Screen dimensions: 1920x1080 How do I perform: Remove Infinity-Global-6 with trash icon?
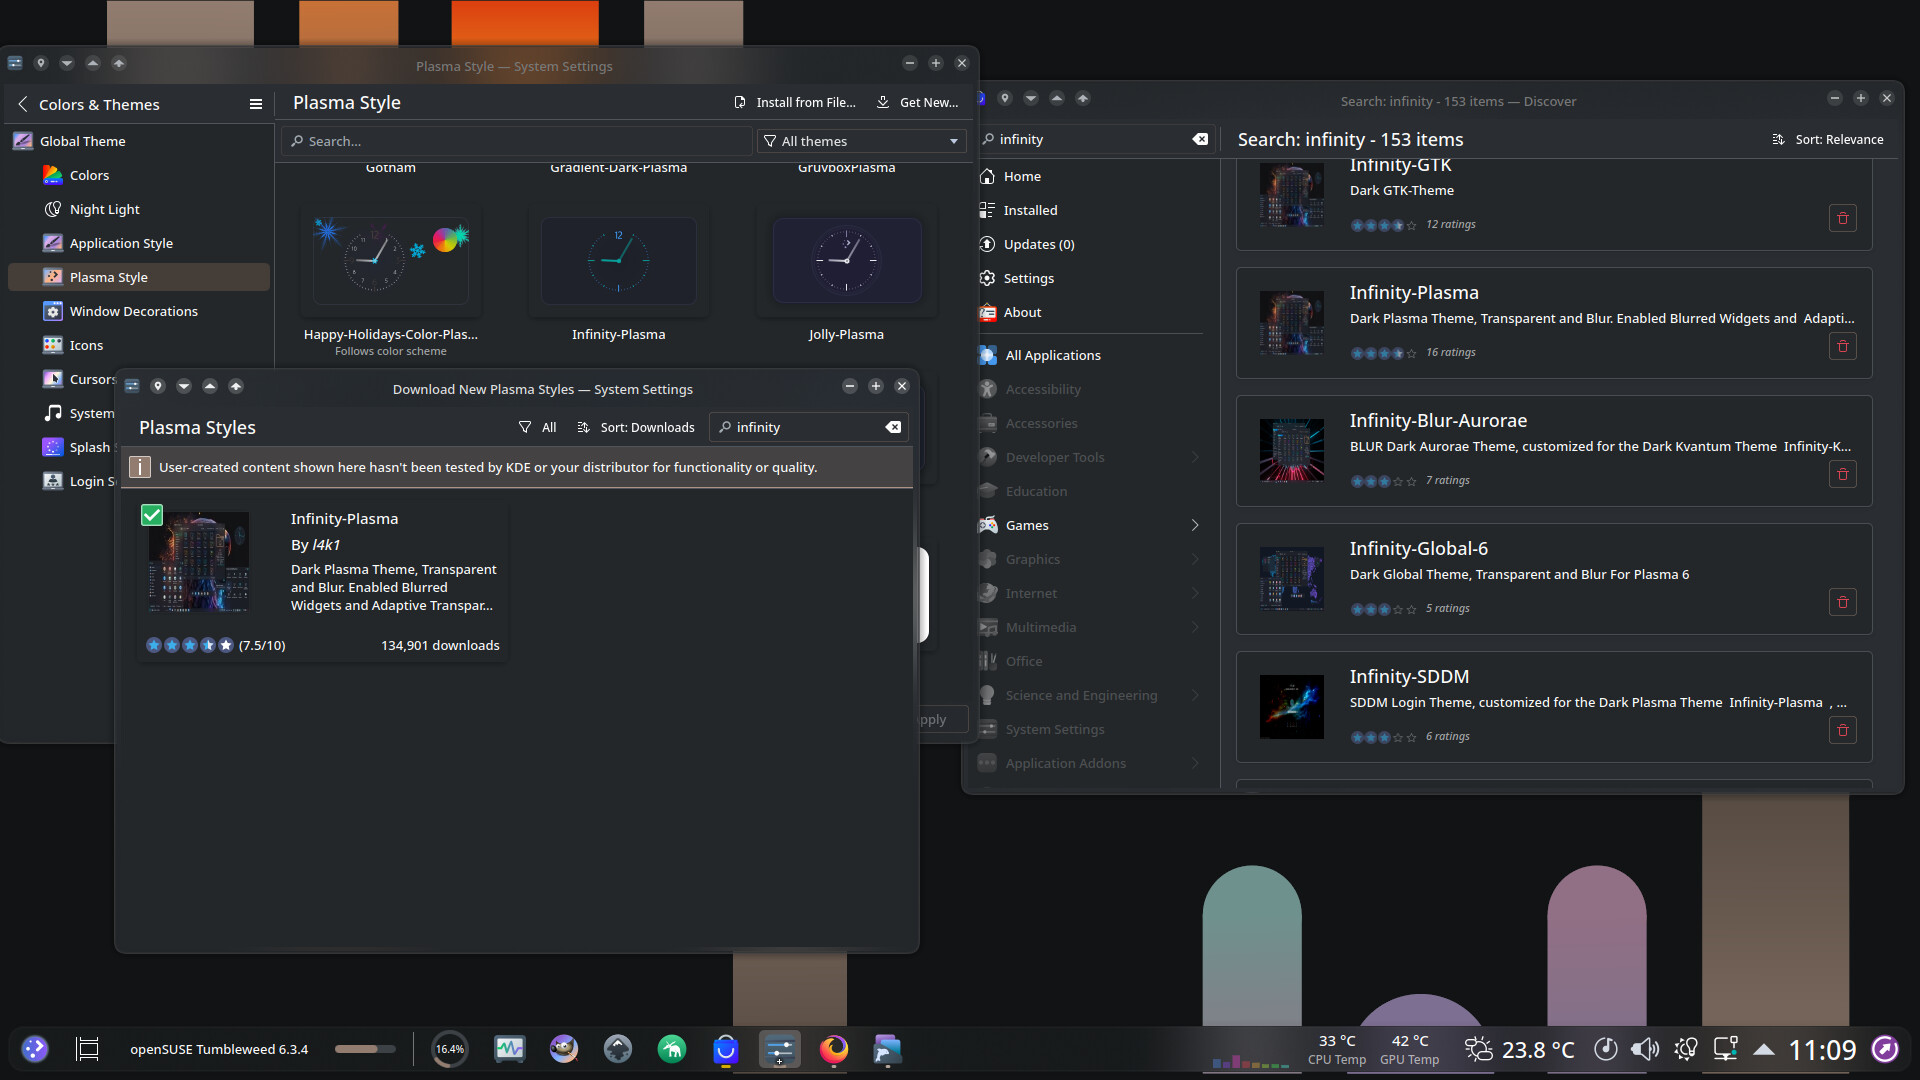[1843, 602]
